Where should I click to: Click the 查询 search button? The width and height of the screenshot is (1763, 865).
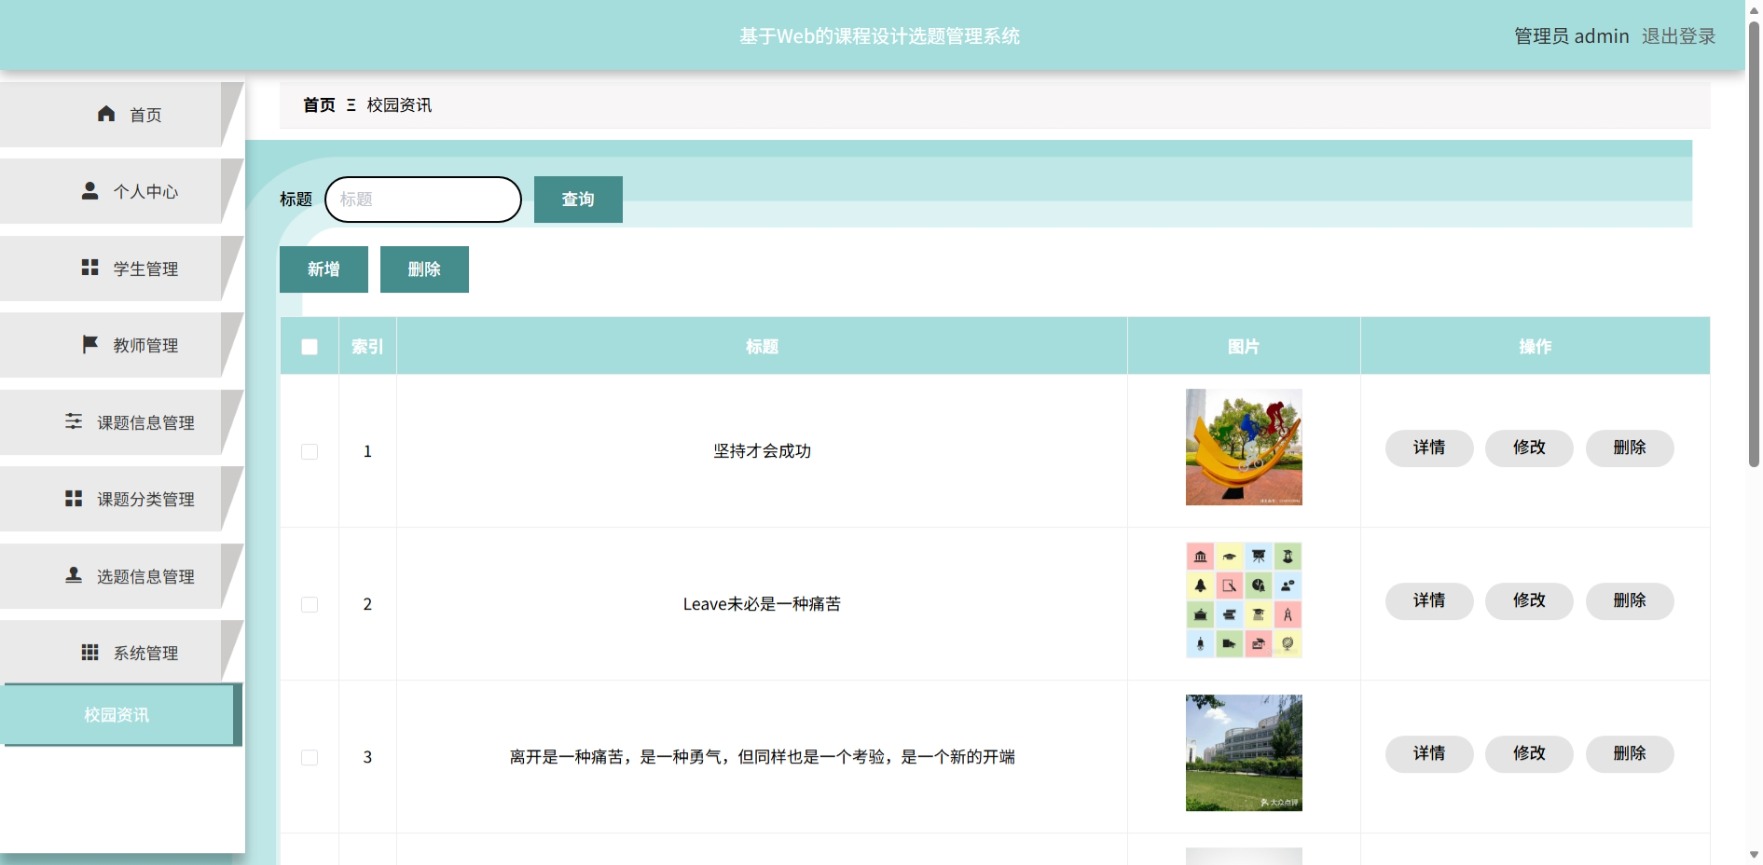coord(578,199)
